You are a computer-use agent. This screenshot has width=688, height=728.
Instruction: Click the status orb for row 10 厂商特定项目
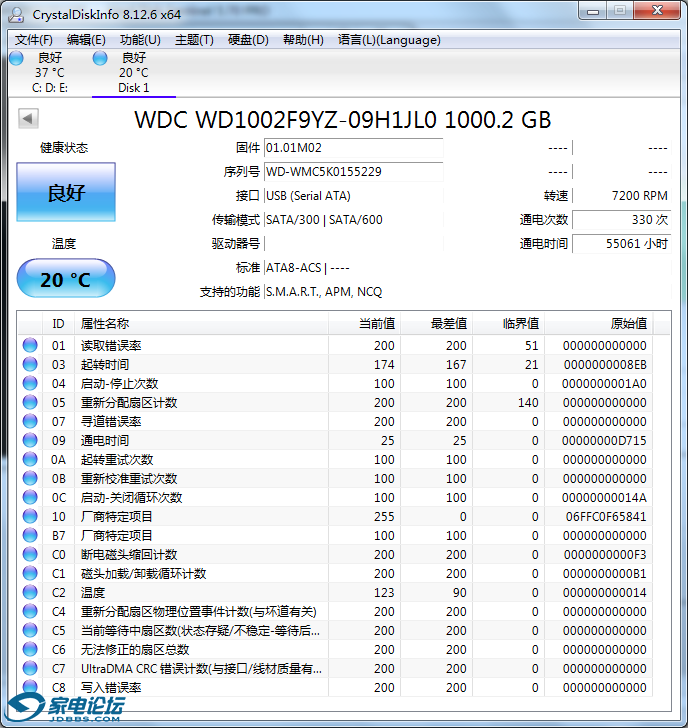tap(30, 516)
